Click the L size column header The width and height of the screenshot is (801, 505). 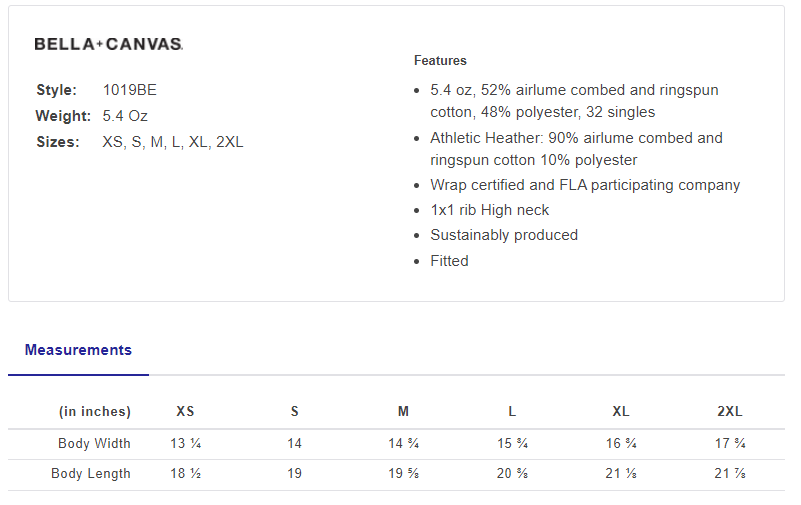pyautogui.click(x=512, y=411)
